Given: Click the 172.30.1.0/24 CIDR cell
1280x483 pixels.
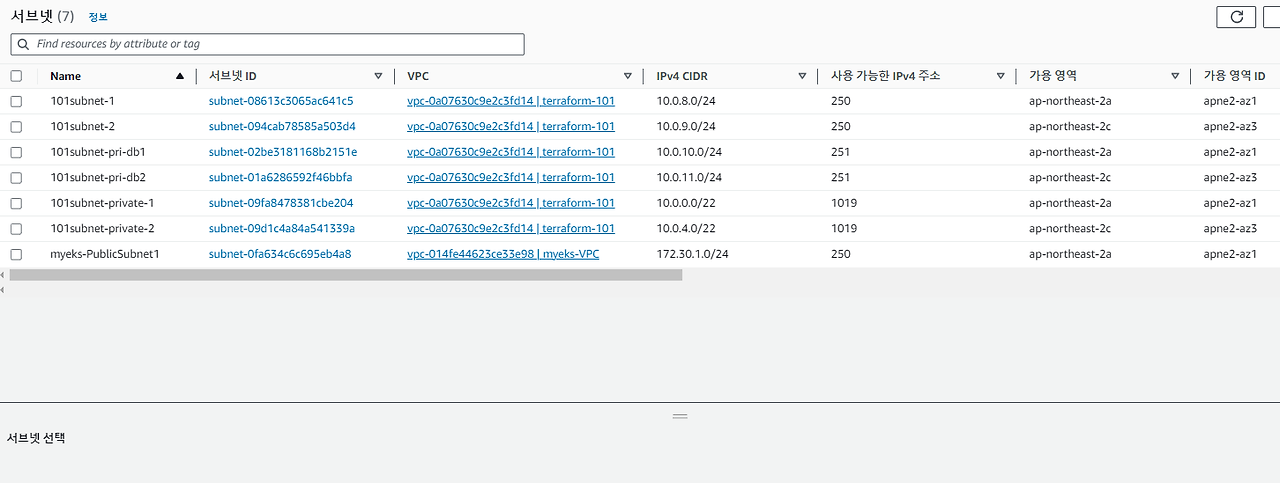Looking at the screenshot, I should (x=692, y=254).
